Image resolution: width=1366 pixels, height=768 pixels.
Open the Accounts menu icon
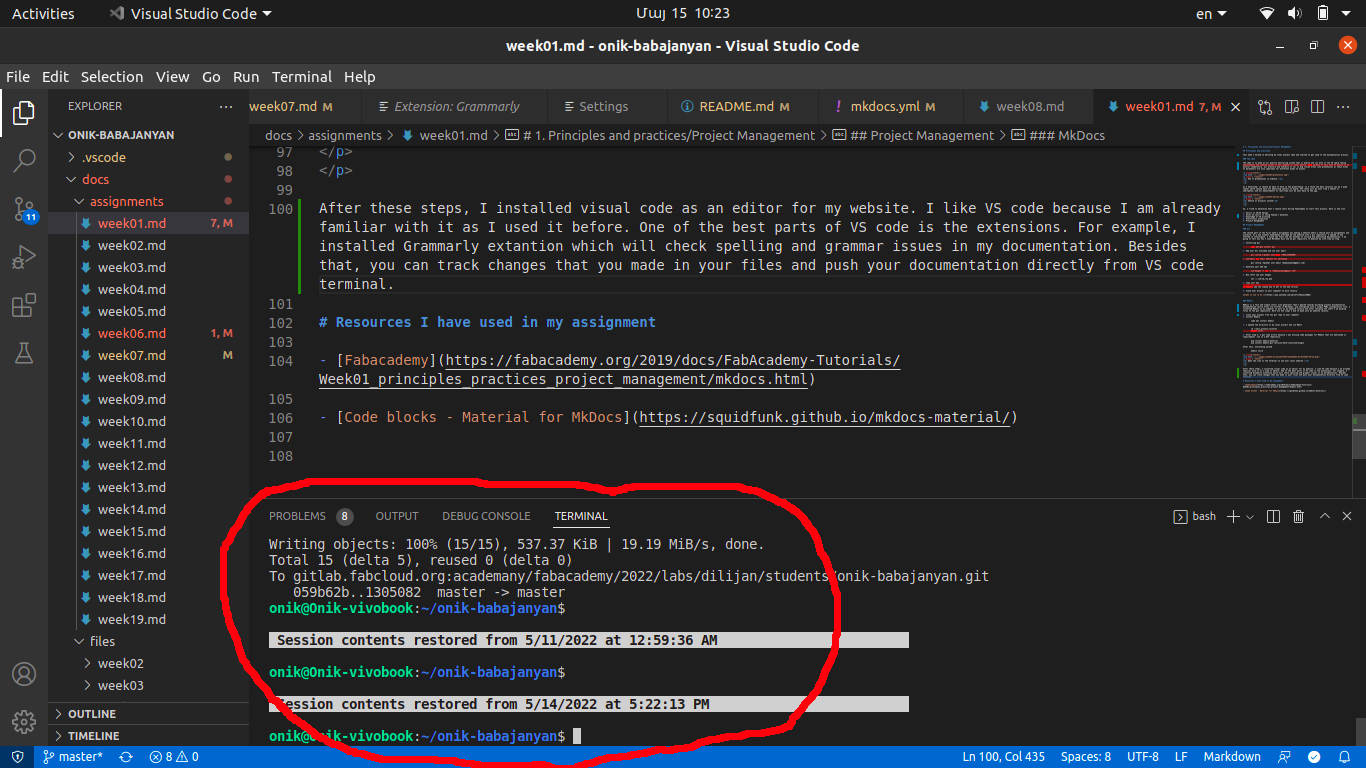pos(24,674)
